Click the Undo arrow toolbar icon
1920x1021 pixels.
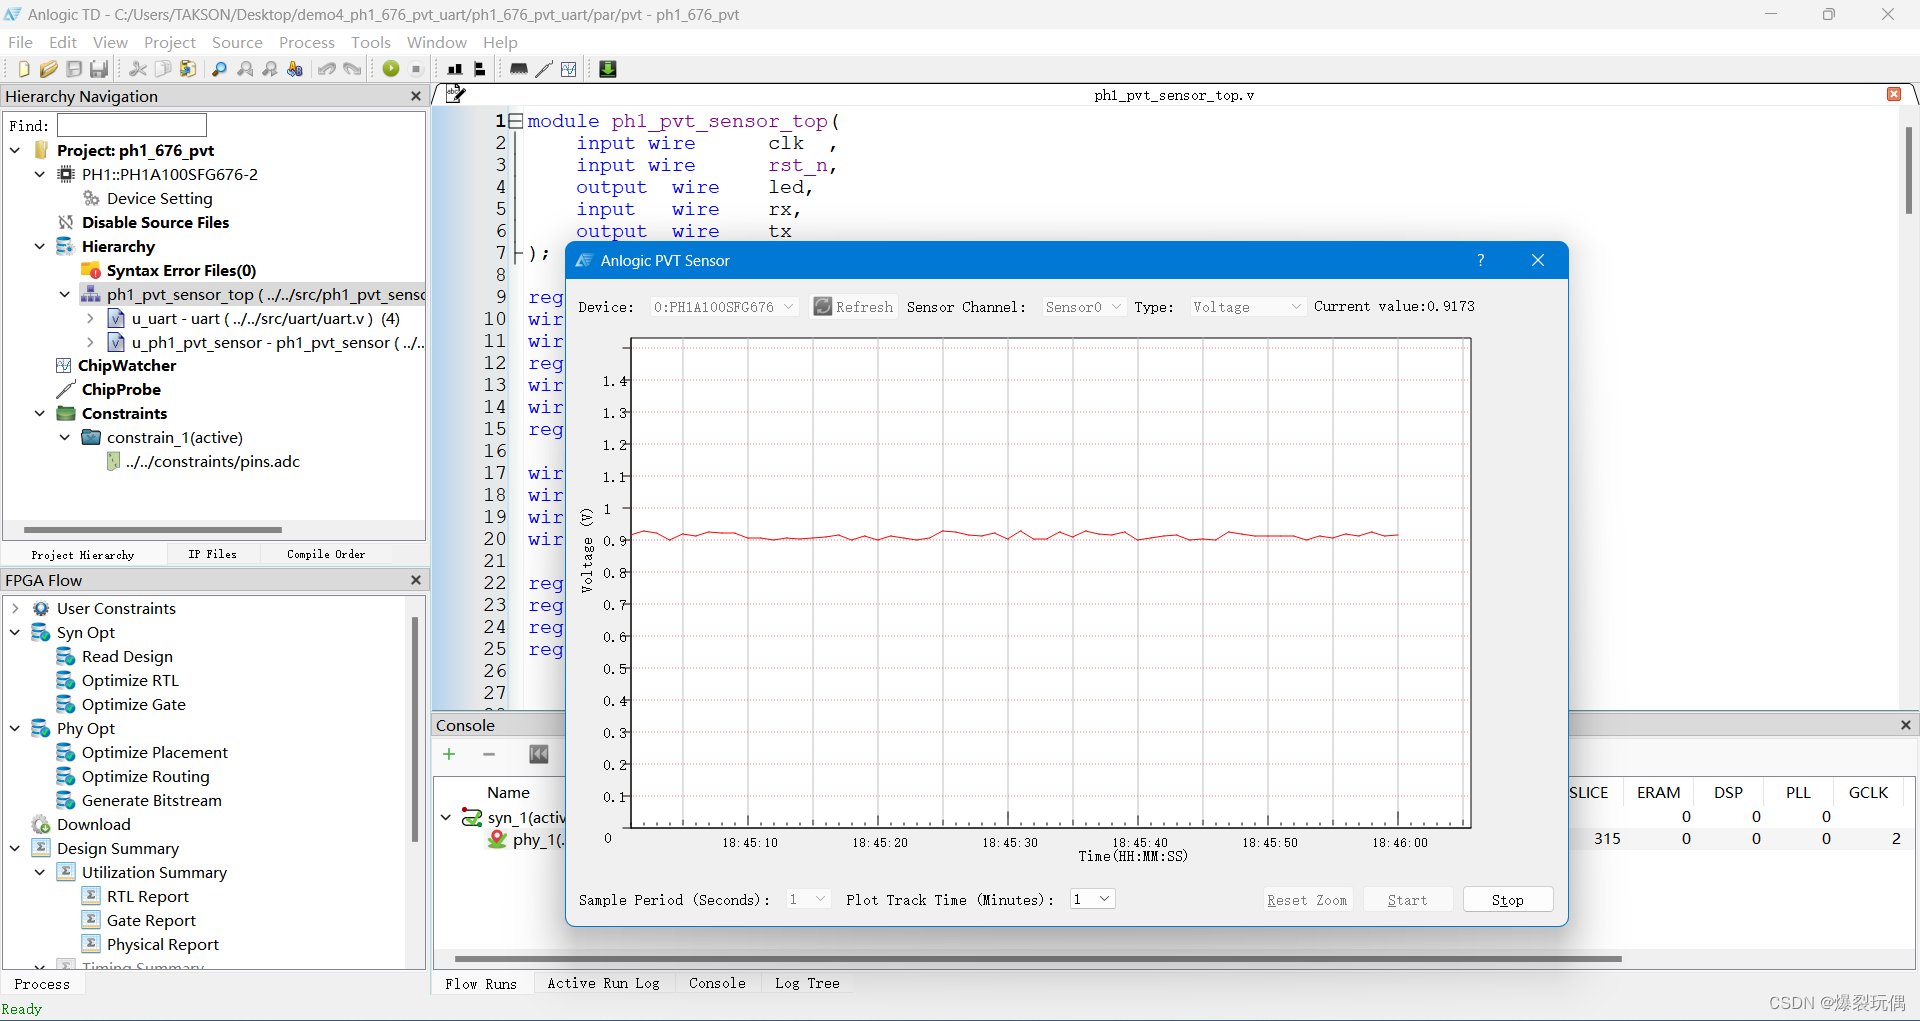point(326,69)
